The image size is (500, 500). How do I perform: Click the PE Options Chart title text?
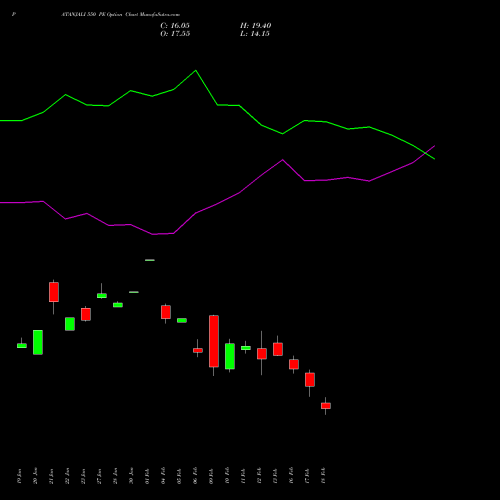pos(121,15)
